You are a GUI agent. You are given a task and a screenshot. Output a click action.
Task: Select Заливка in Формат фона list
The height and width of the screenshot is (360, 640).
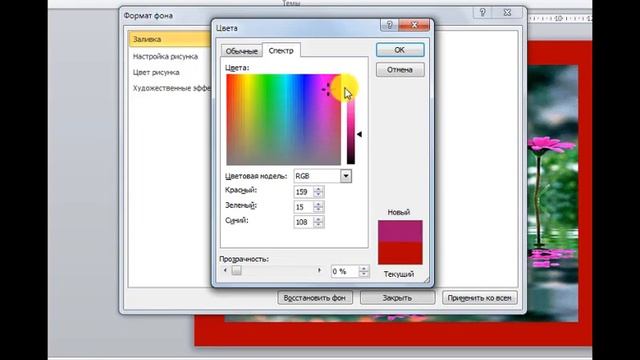(x=170, y=39)
